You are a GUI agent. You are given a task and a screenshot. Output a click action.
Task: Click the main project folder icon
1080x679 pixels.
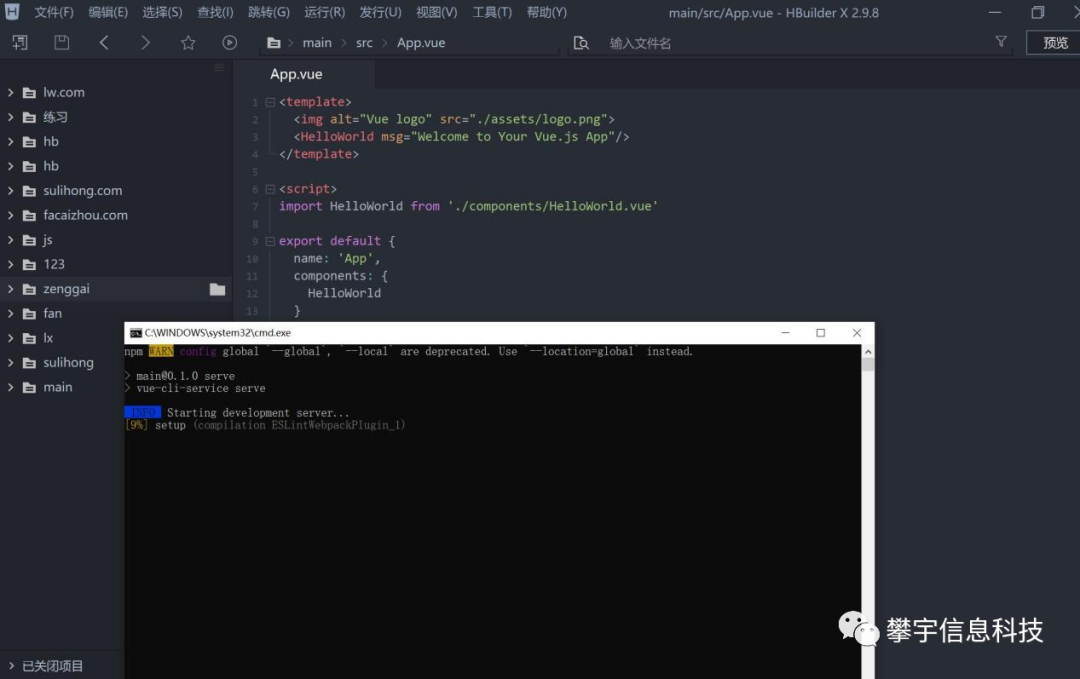30,388
